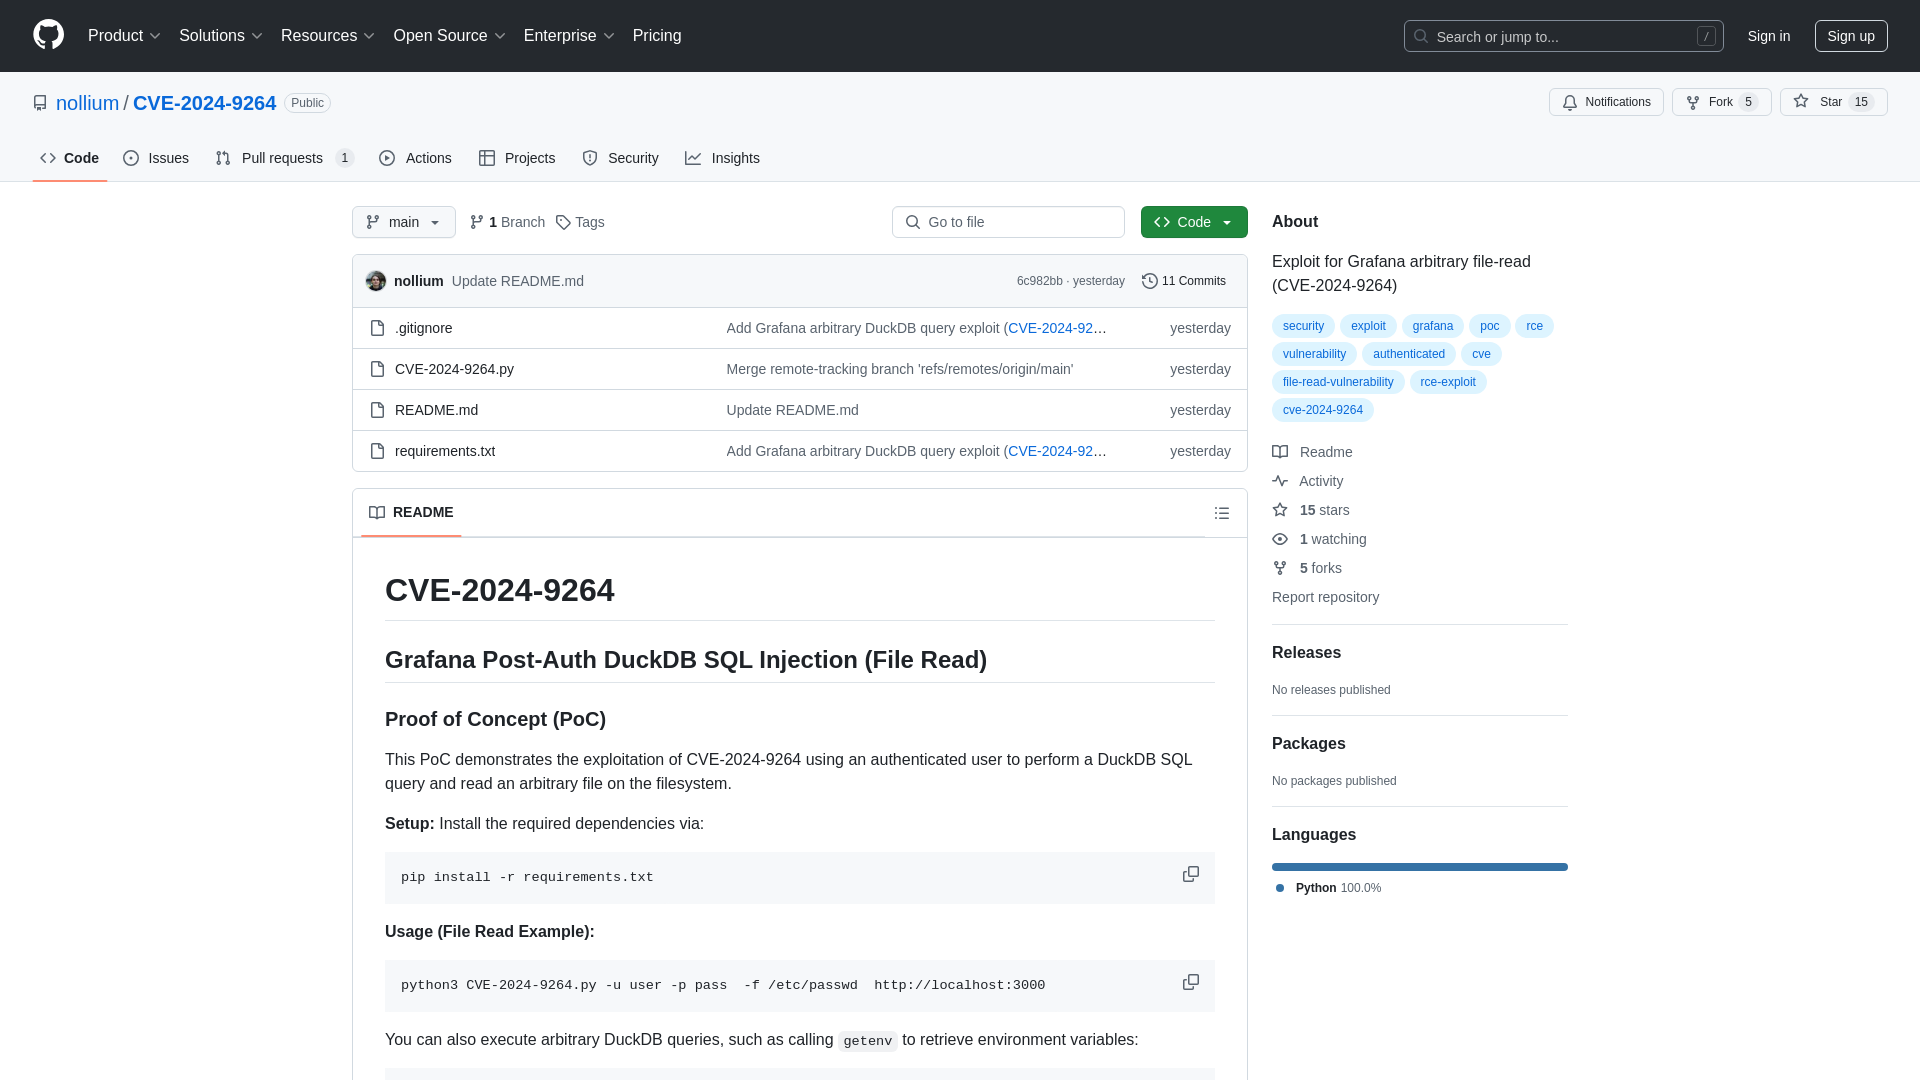
Task: Expand the Product menu
Action: click(124, 36)
